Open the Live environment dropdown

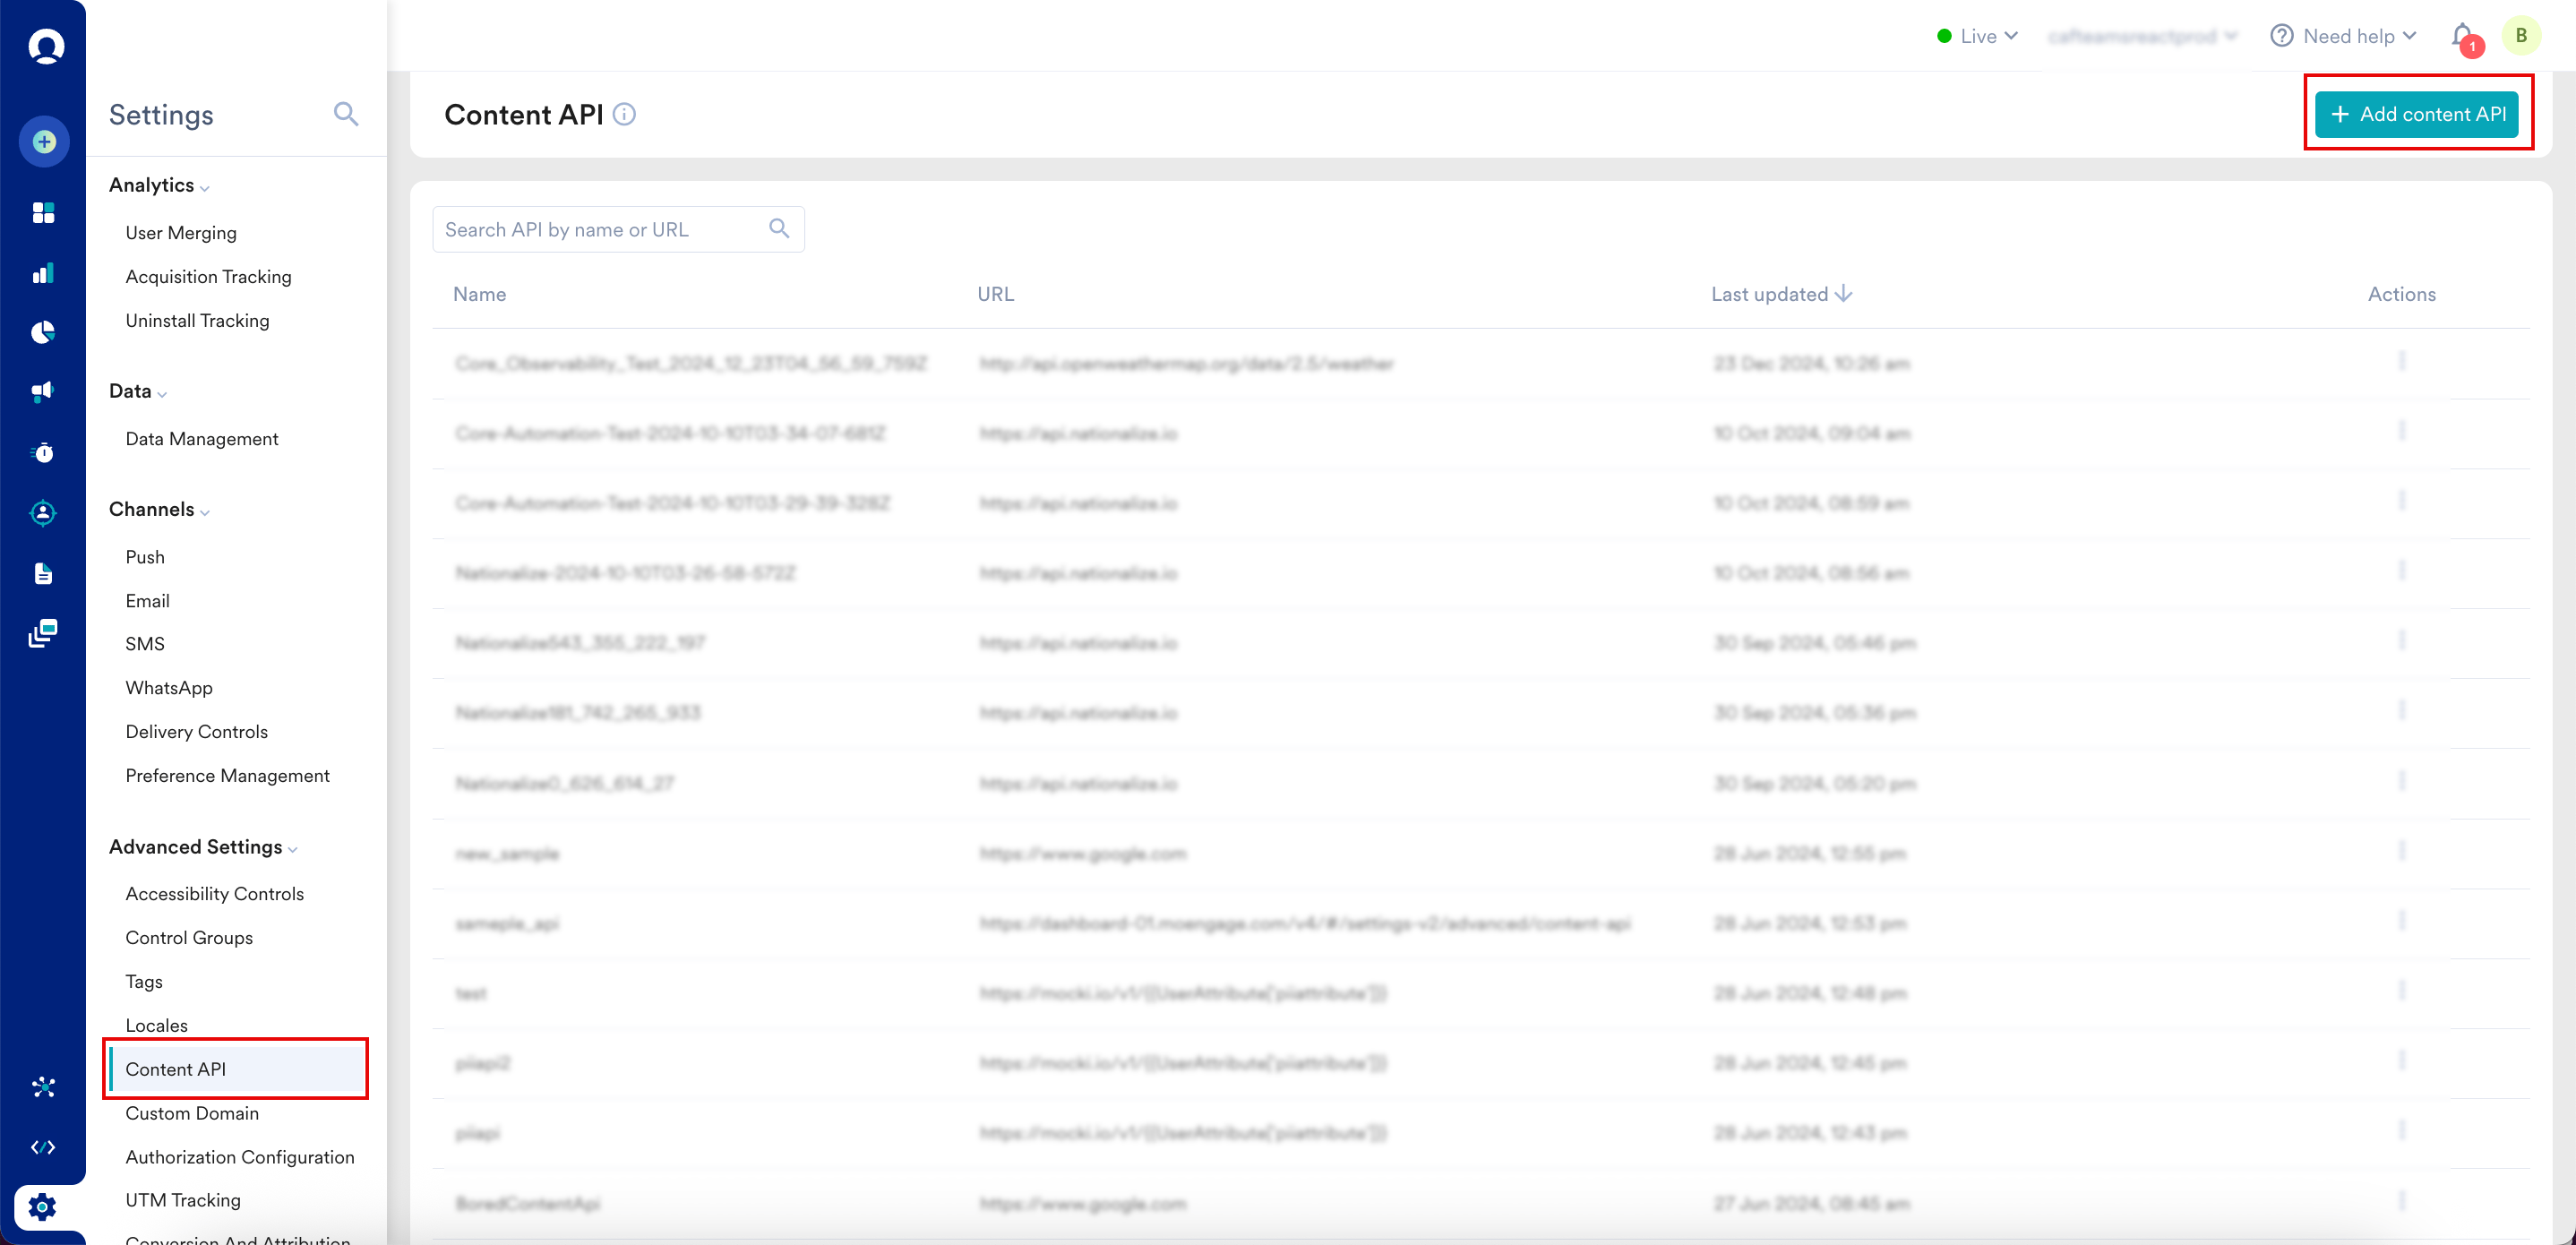click(x=1977, y=36)
